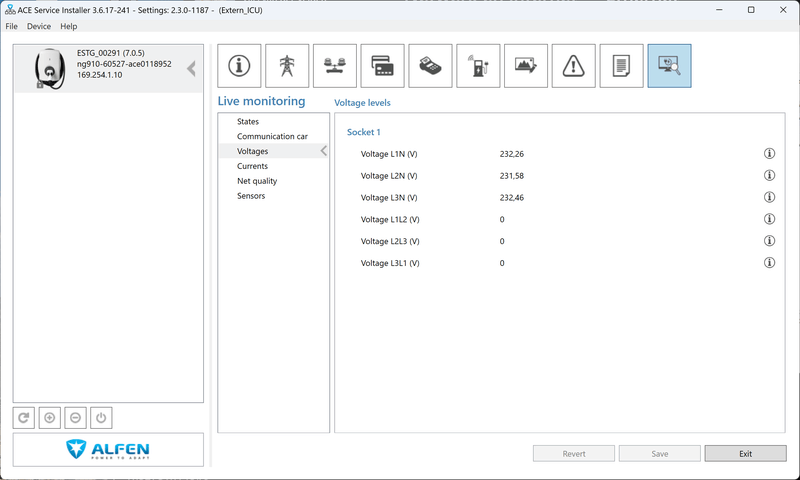Click the Voltage L1N (V) label
This screenshot has width=800, height=480.
[x=389, y=154]
